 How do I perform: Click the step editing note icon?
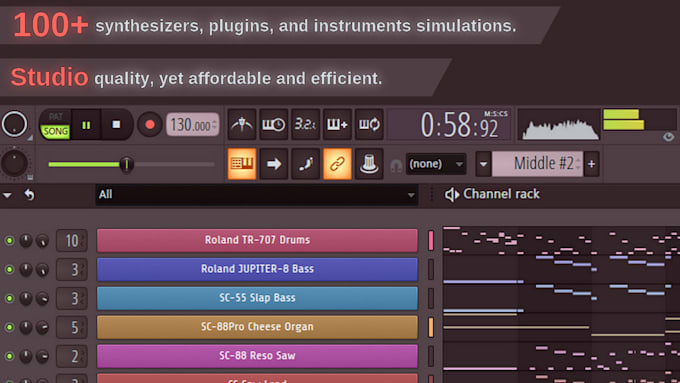click(x=305, y=164)
